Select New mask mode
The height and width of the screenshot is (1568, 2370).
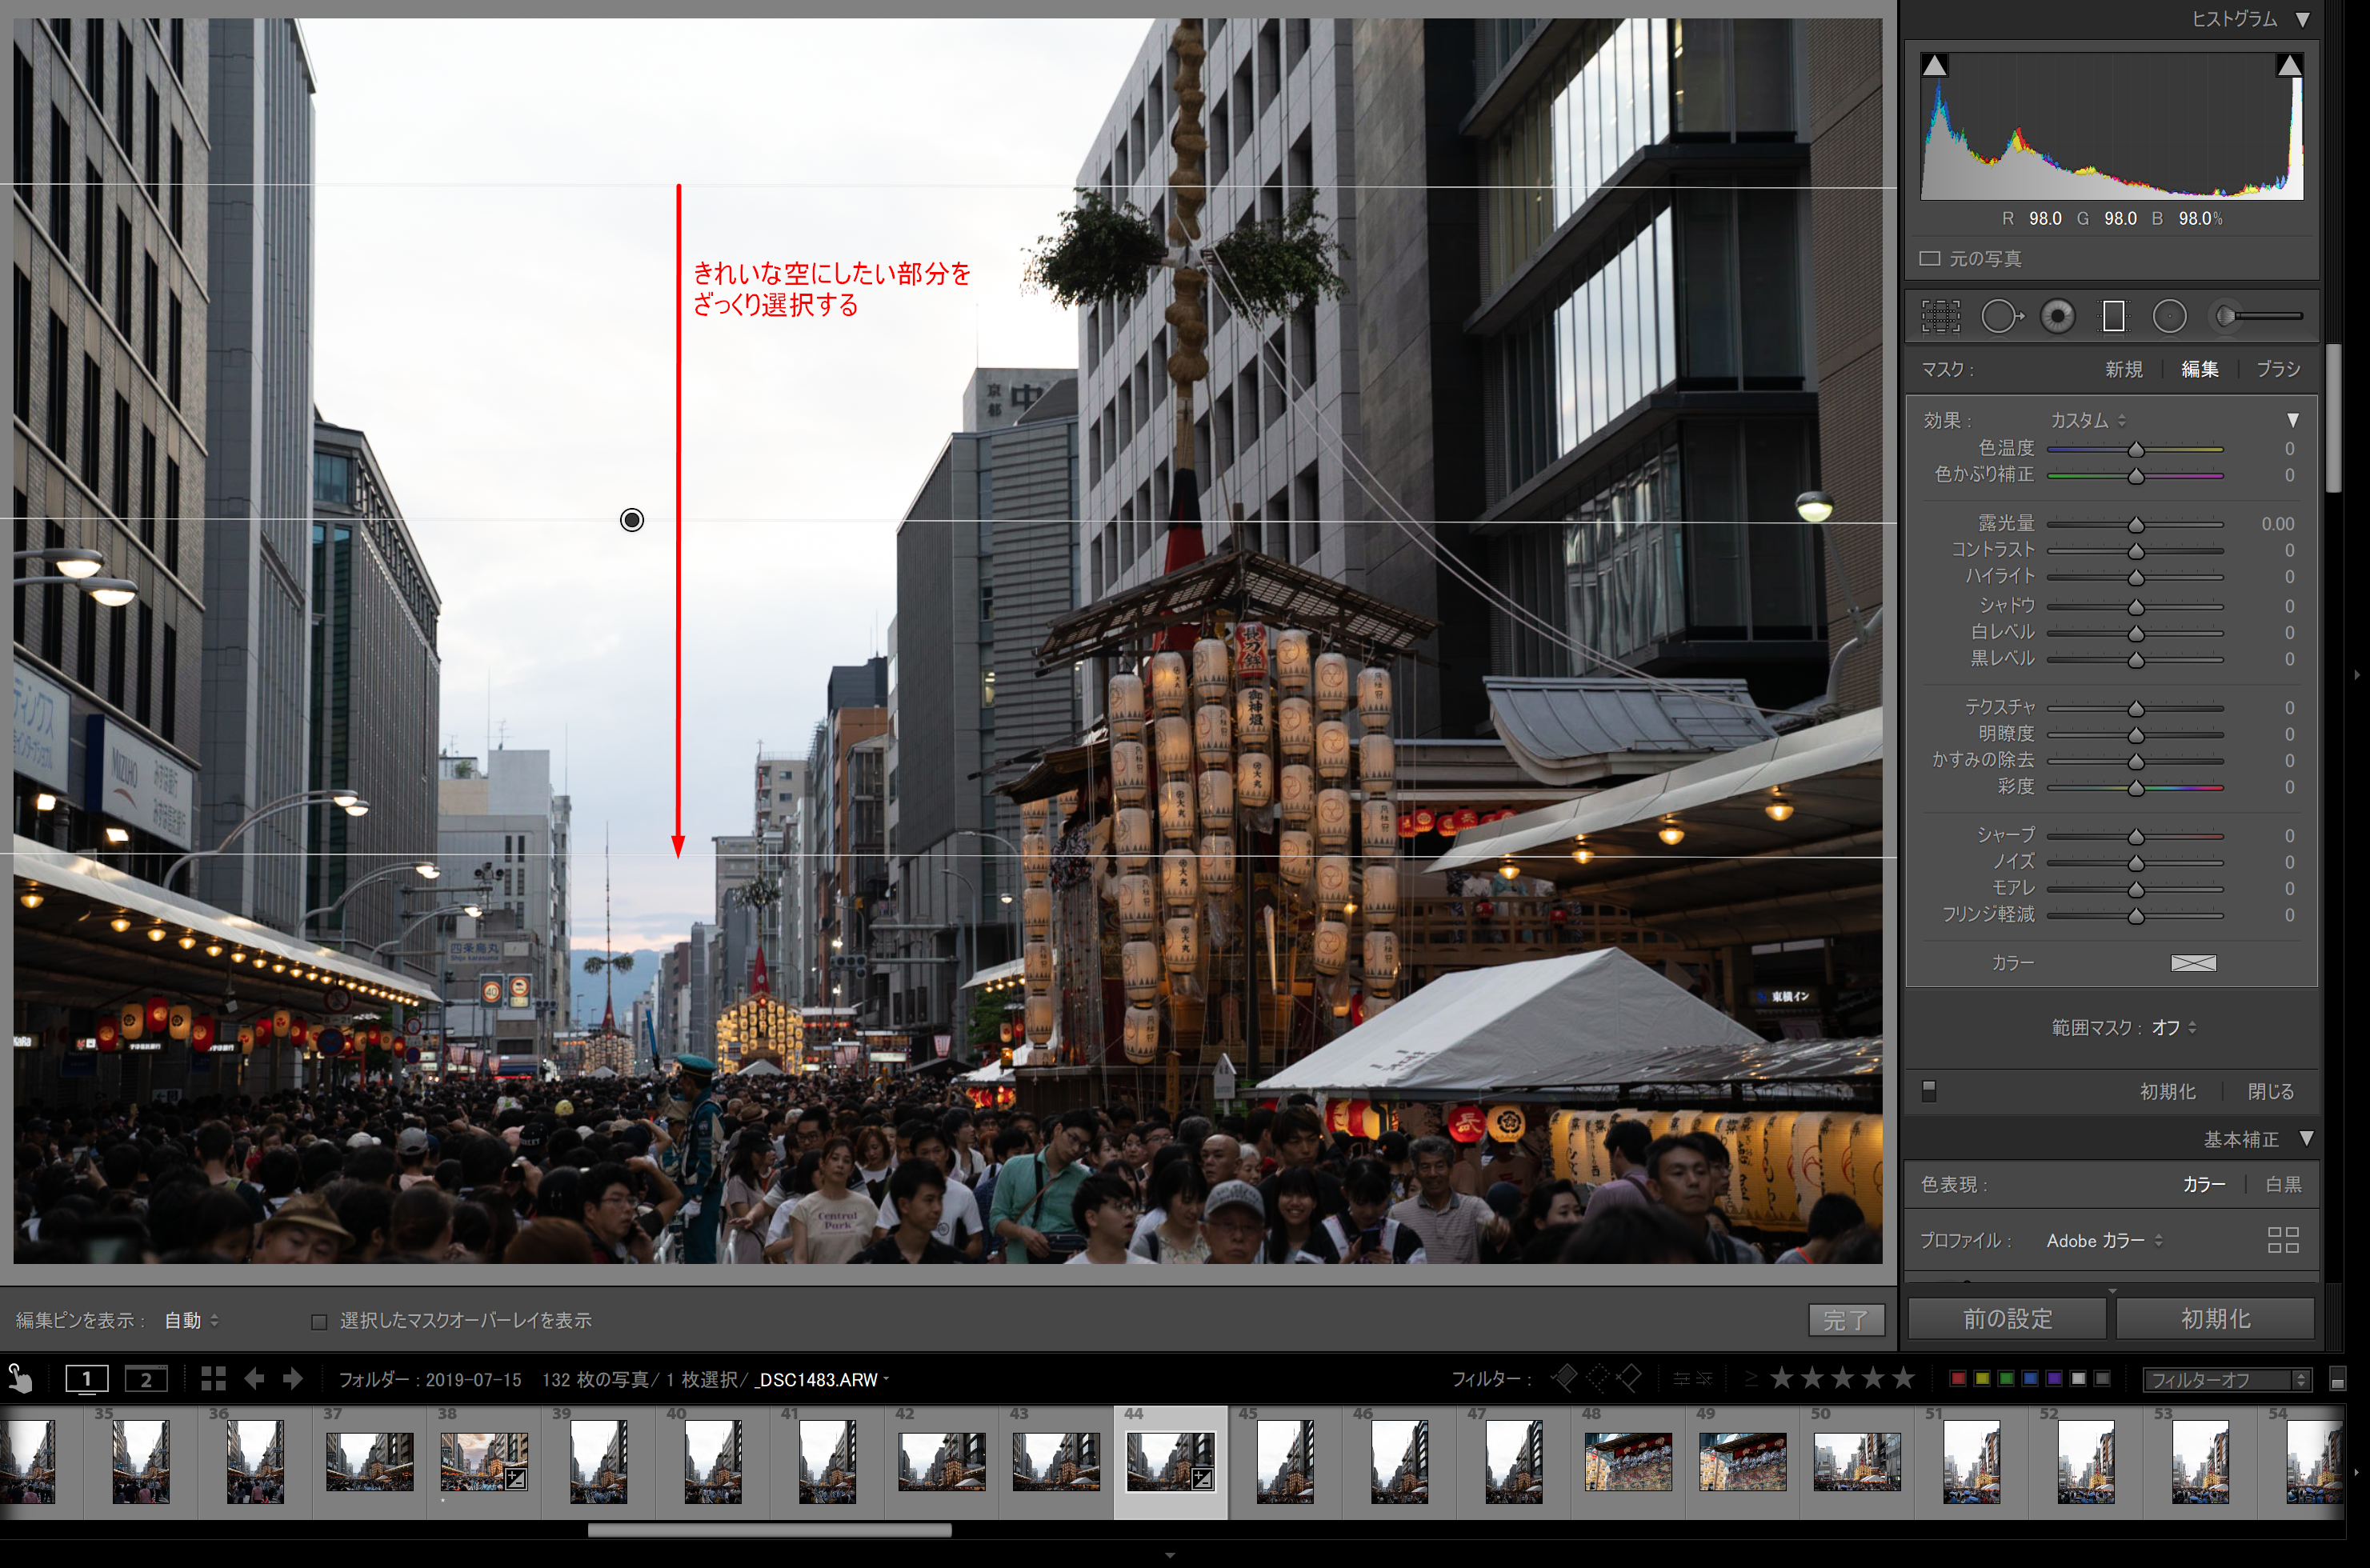tap(2123, 369)
